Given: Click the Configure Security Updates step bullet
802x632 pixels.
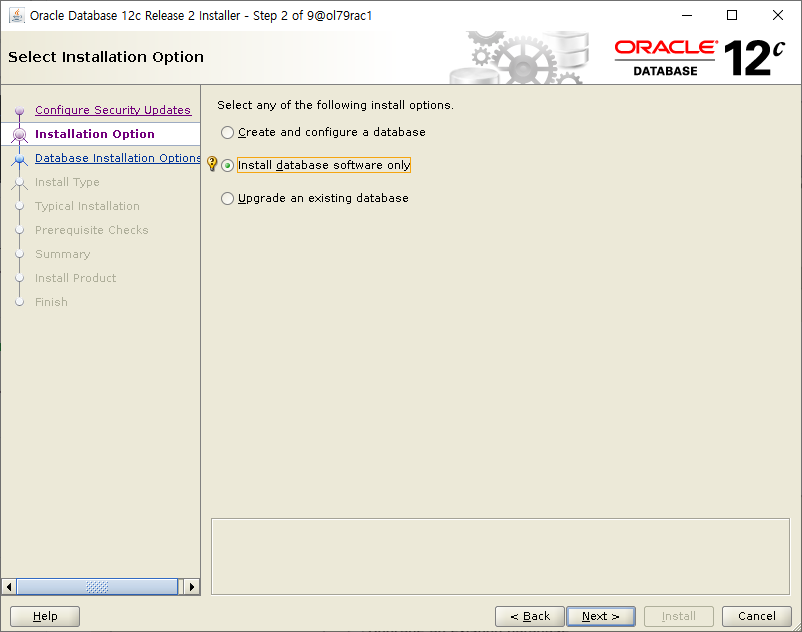Looking at the screenshot, I should click(x=19, y=110).
